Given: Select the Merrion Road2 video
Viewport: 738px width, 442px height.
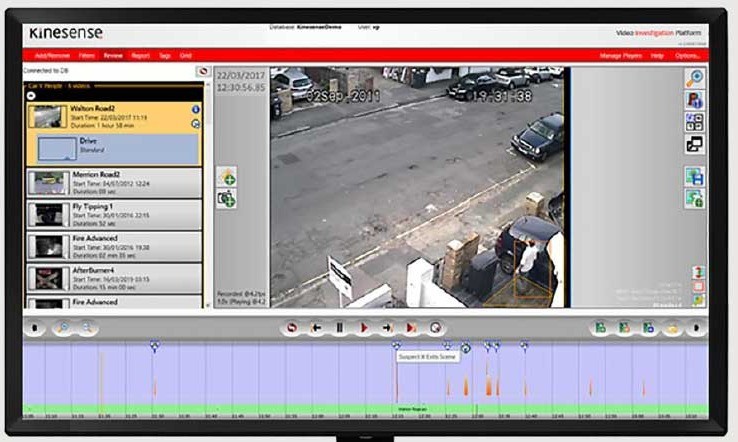Looking at the screenshot, I should pyautogui.click(x=114, y=183).
